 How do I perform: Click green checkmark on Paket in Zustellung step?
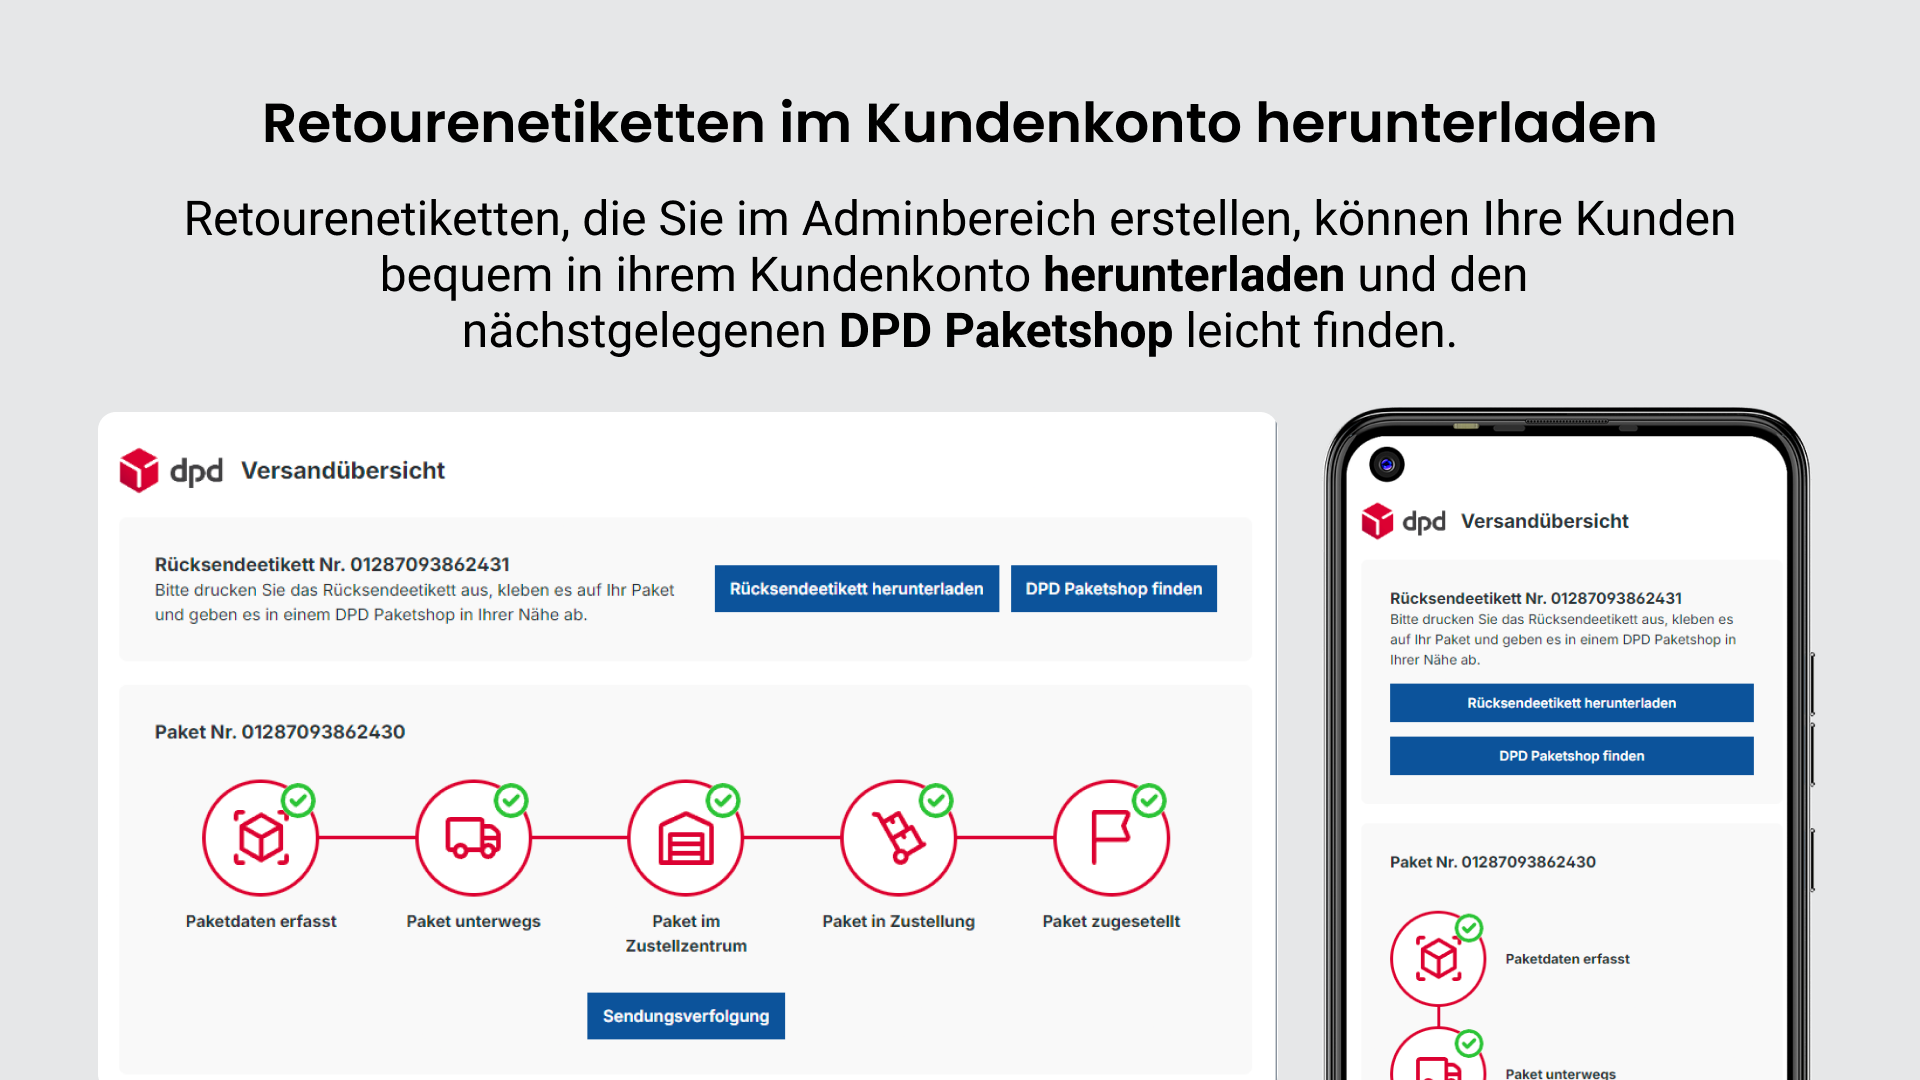(936, 800)
